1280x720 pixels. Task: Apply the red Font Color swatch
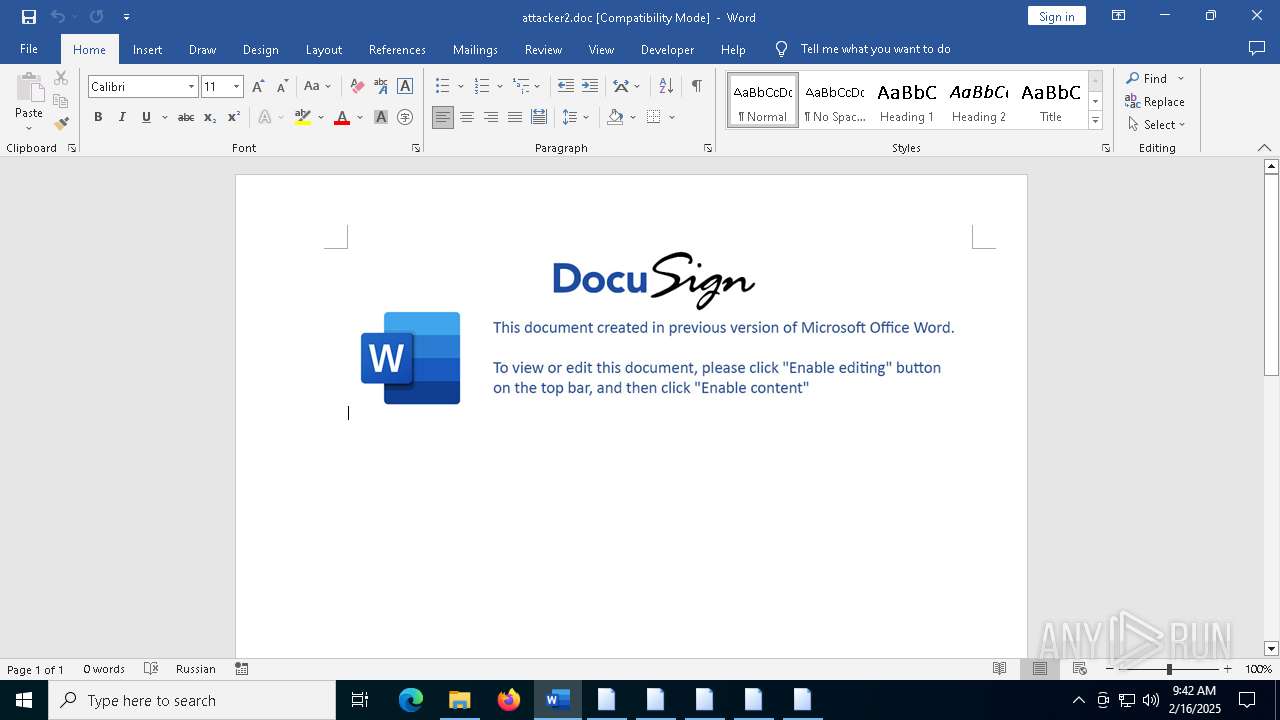pyautogui.click(x=342, y=117)
